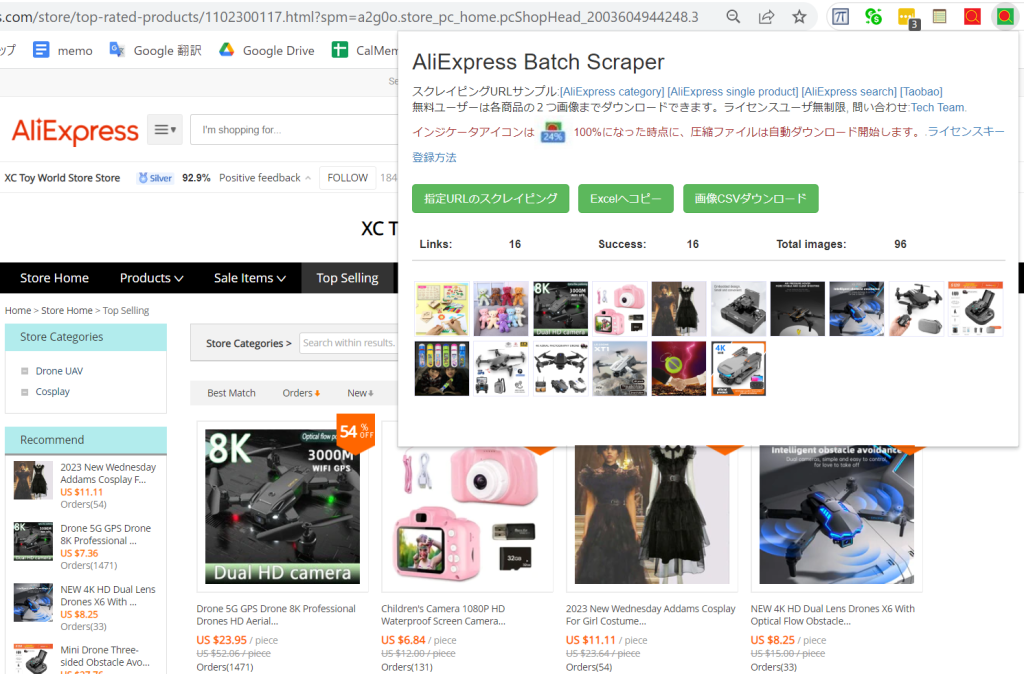Viewport: 1024px width, 674px height.
Task: Click the green AliExpress Batch Scraper extension icon
Action: tap(1005, 16)
